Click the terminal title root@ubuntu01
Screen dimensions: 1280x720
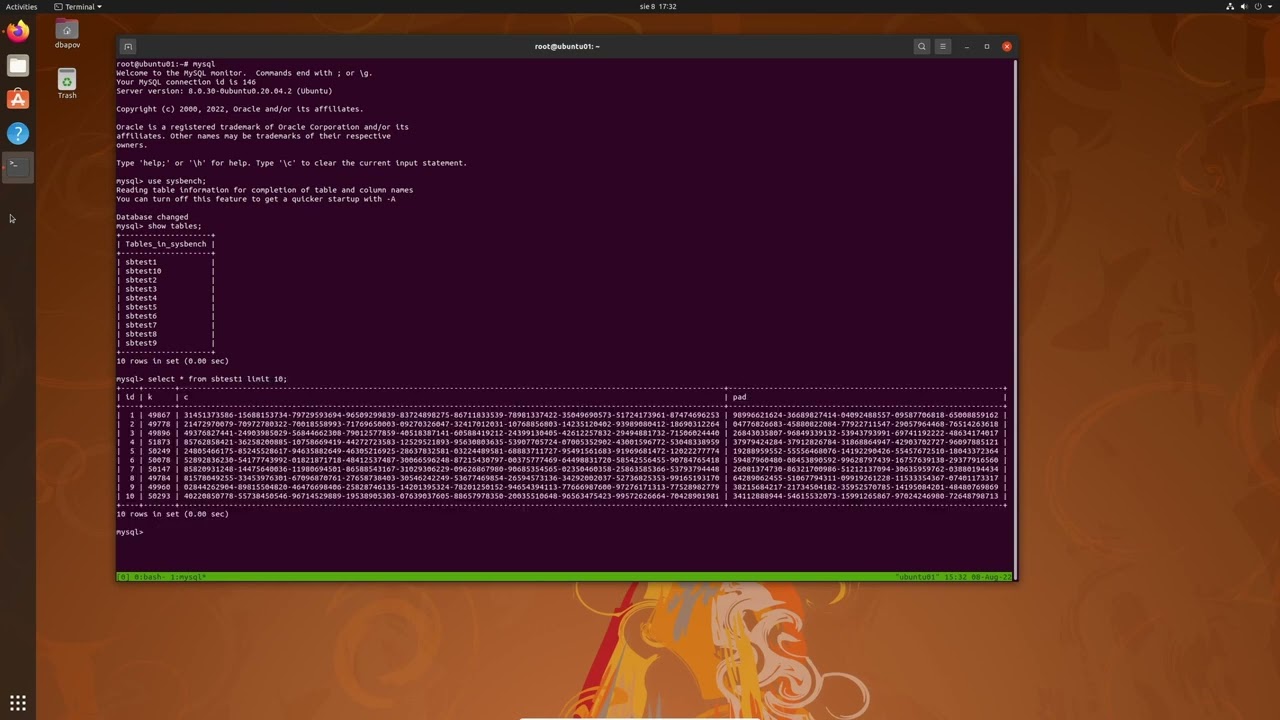coord(567,46)
